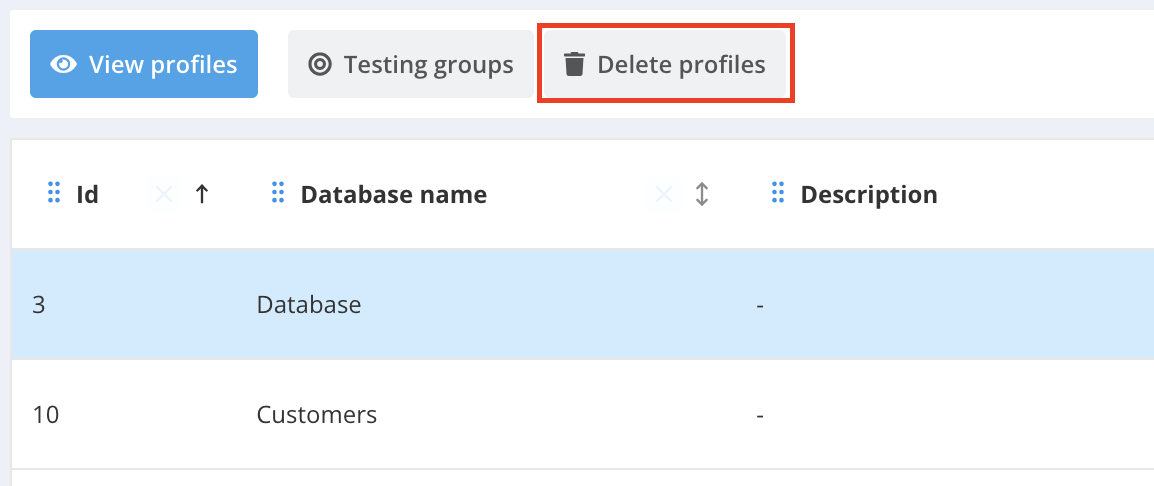The height and width of the screenshot is (486, 1154).
Task: Grab the Description column drag handle
Action: (x=778, y=194)
